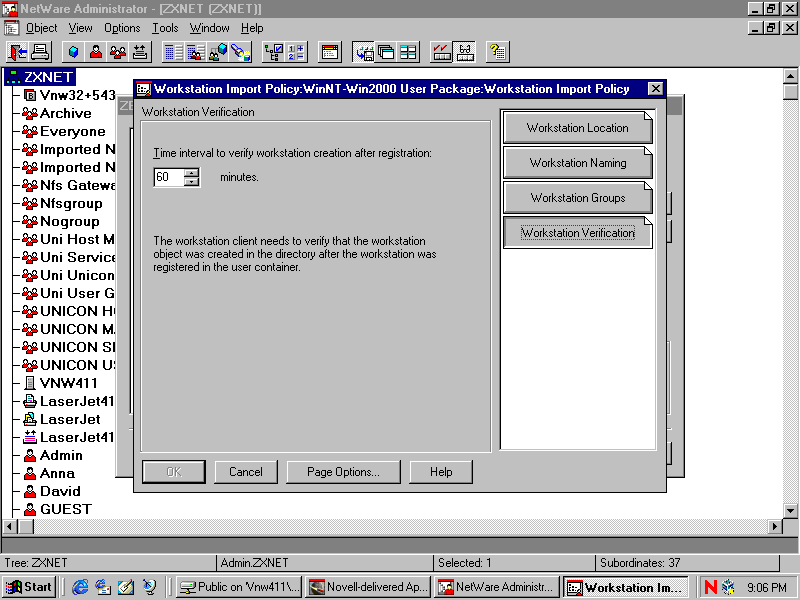Click the users-and-cube trustees toolbar icon

218,52
